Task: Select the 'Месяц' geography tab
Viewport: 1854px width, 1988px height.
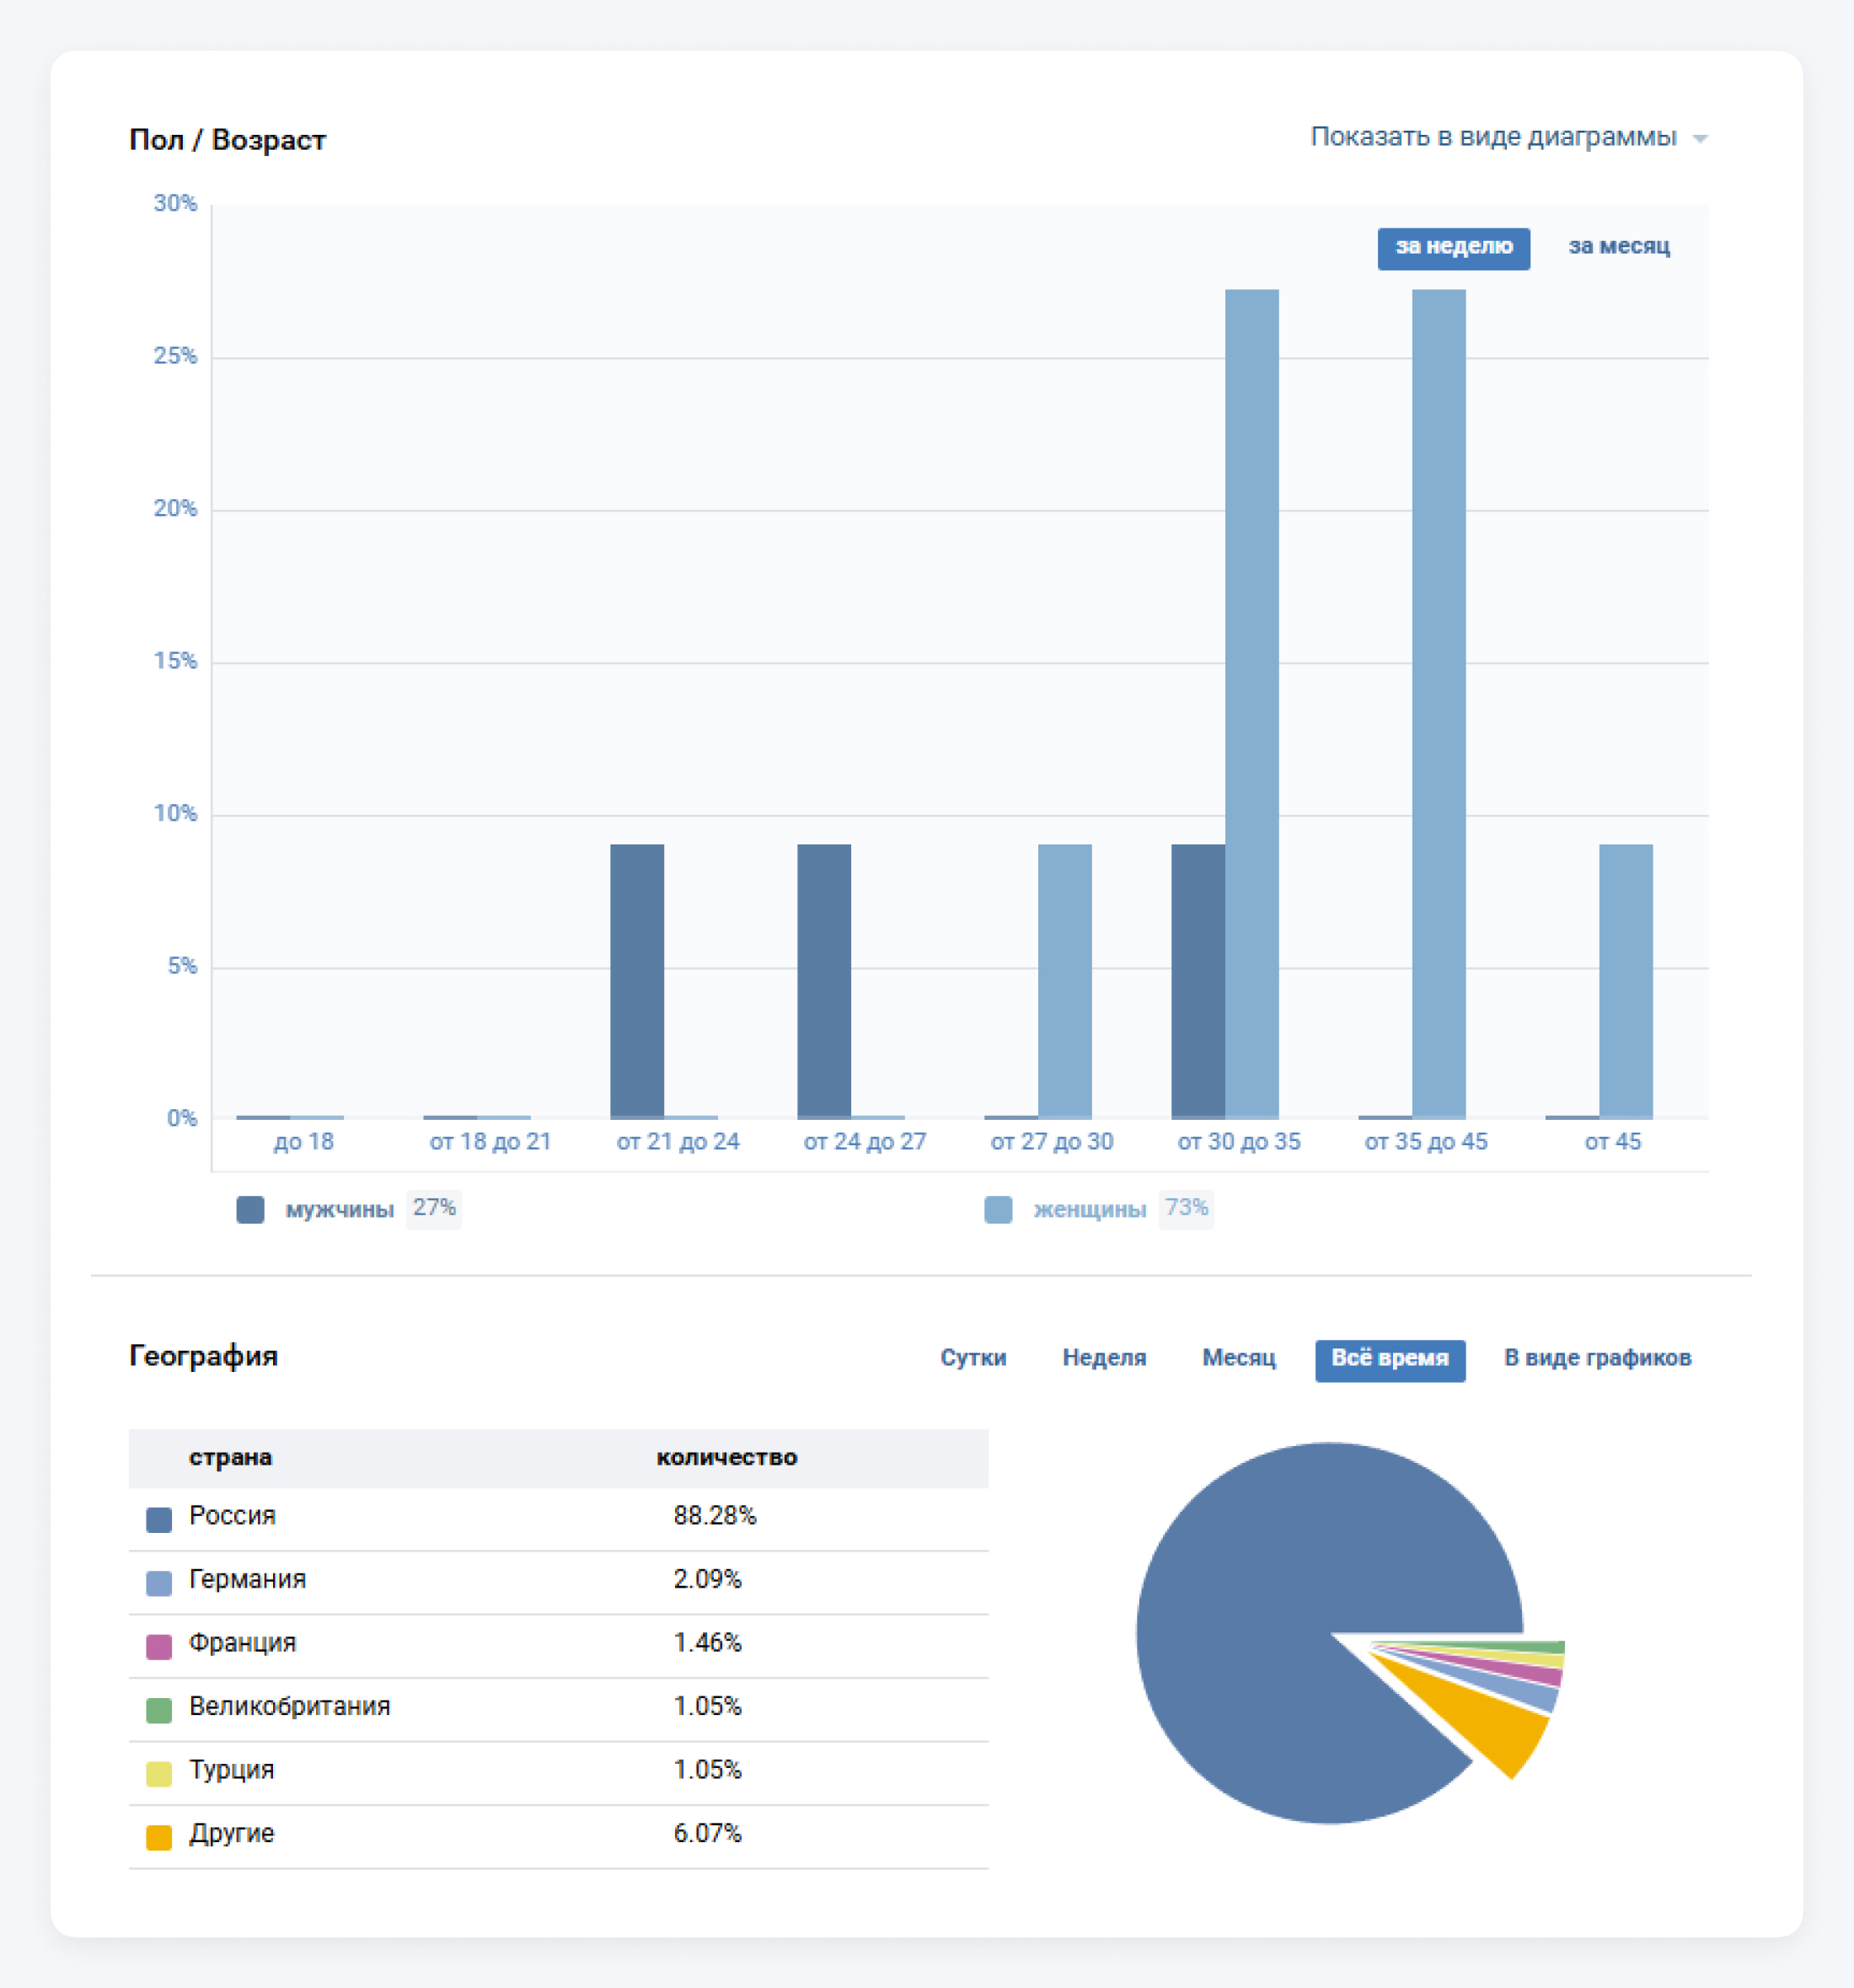Action: (1238, 1358)
